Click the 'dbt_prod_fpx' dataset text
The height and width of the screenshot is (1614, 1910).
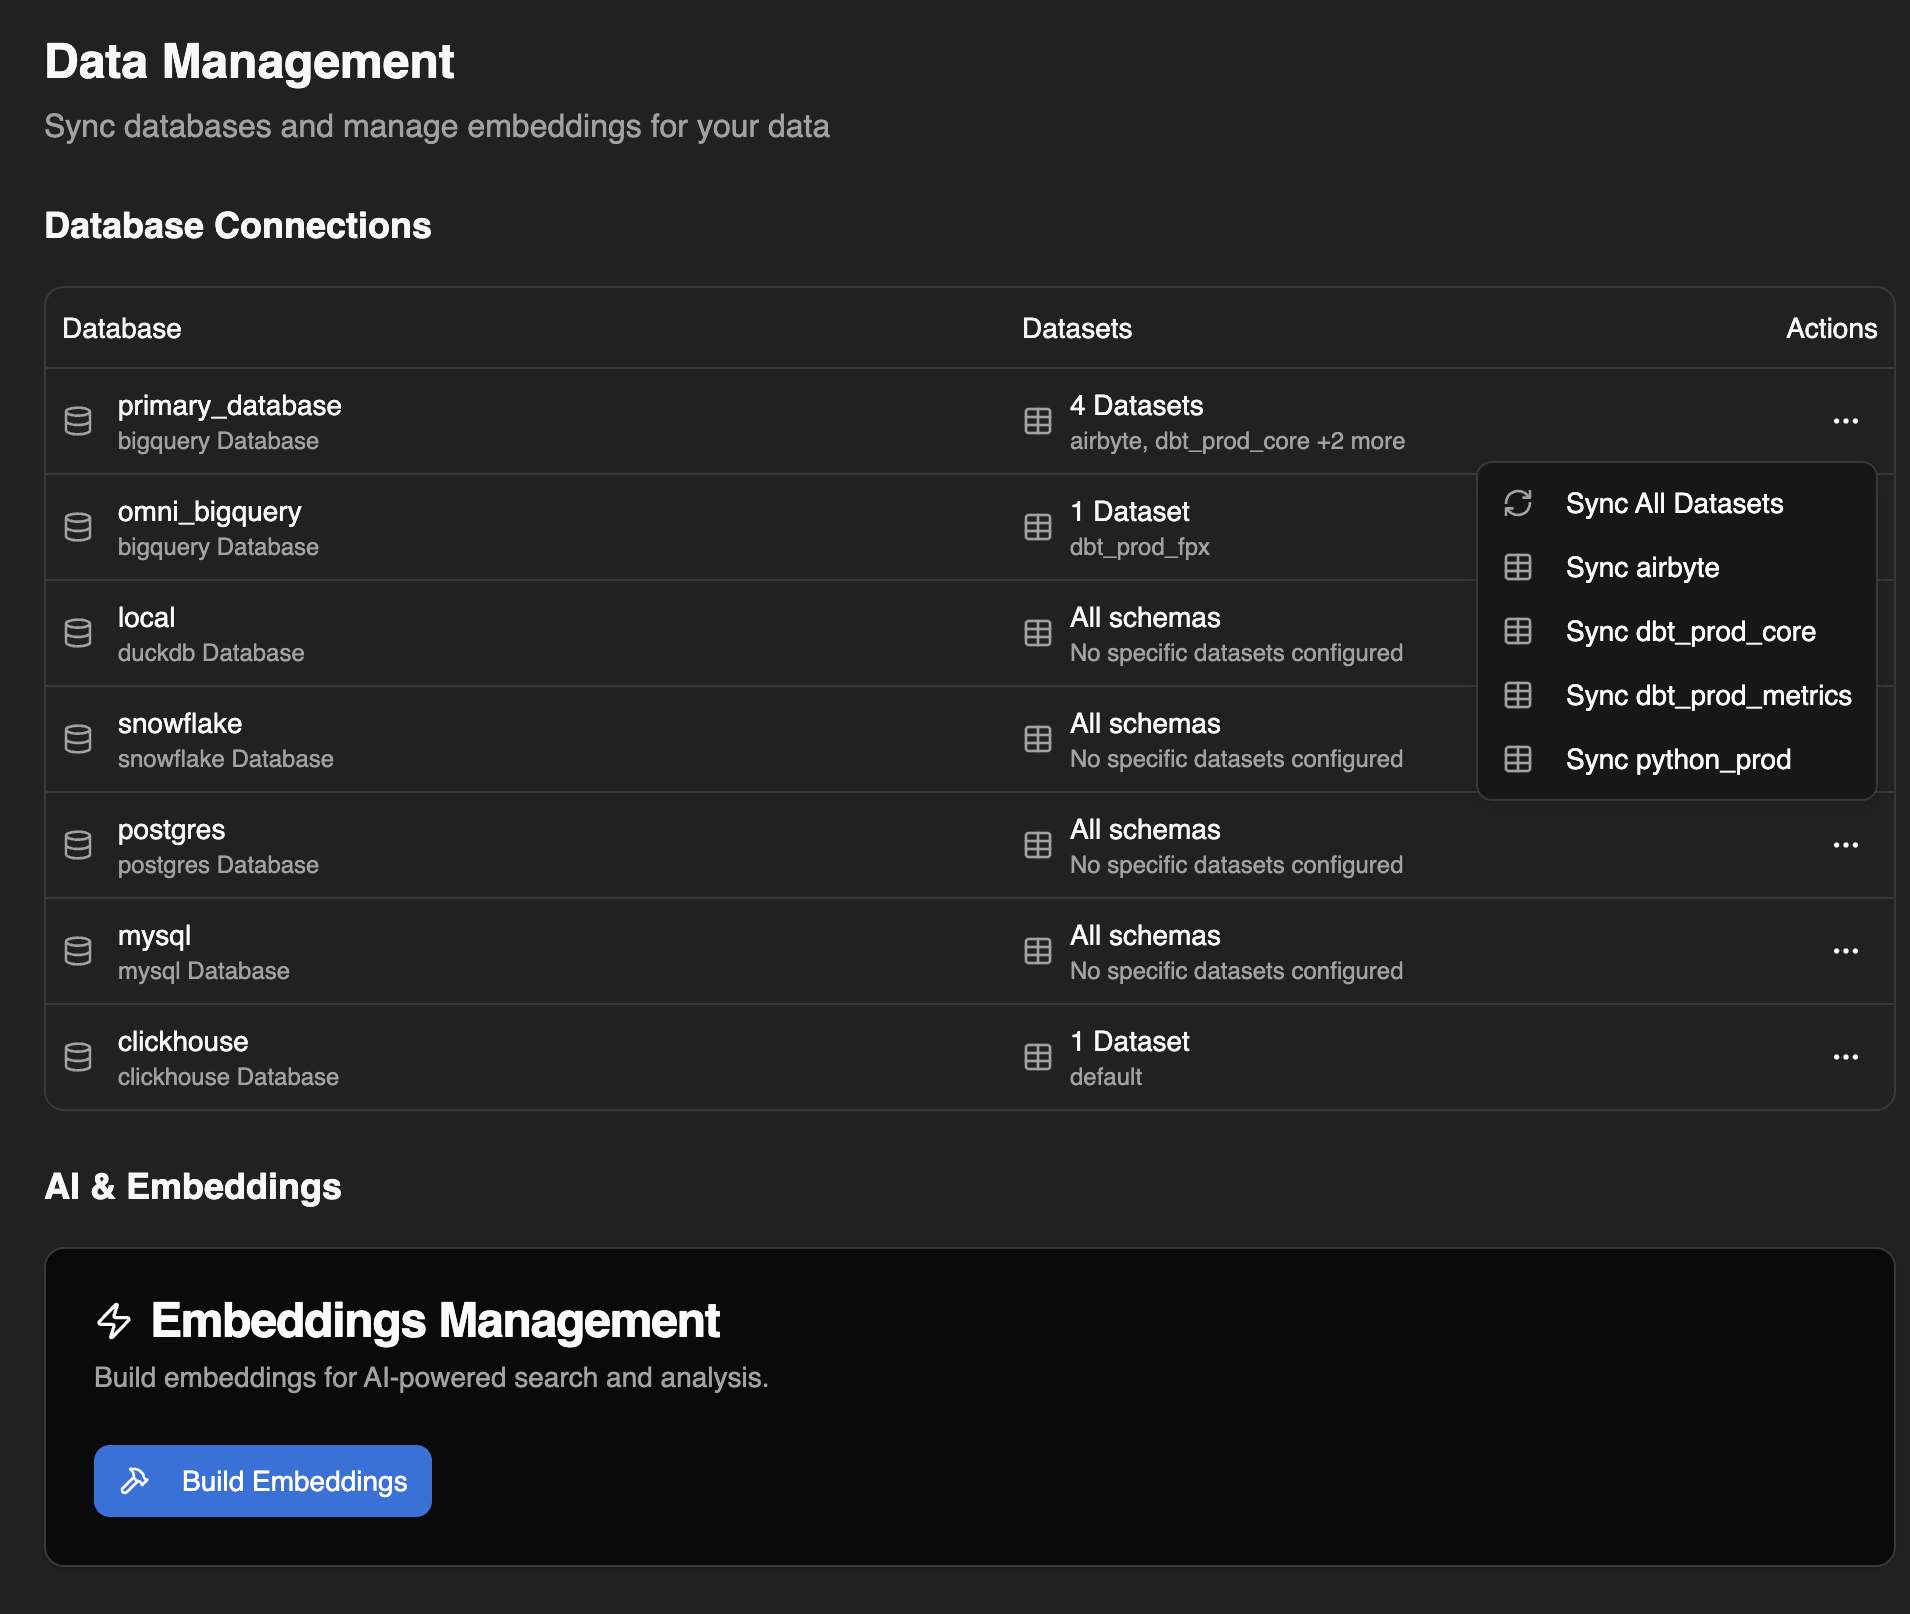point(1139,547)
